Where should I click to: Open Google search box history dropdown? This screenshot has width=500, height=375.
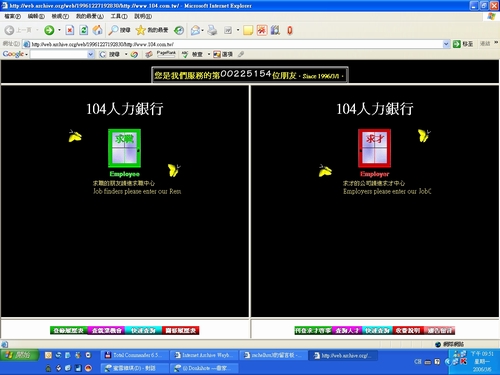[x=91, y=54]
